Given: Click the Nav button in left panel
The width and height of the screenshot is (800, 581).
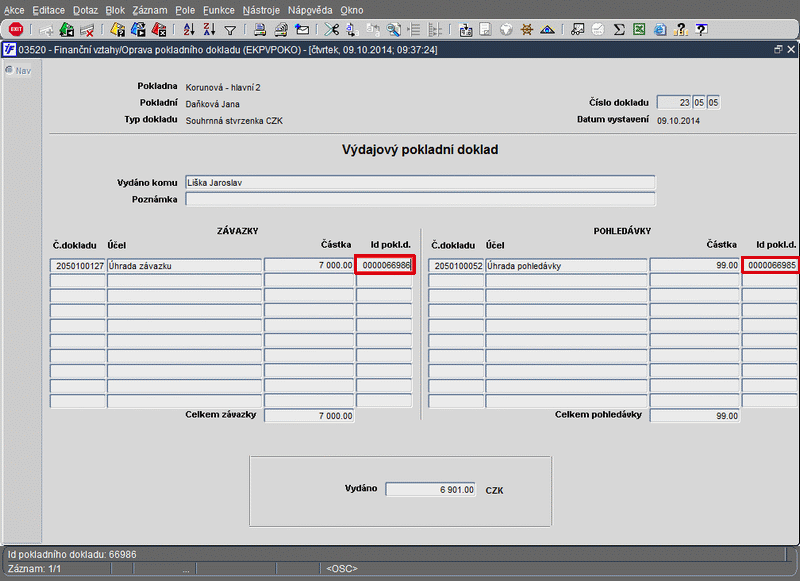Looking at the screenshot, I should (x=18, y=70).
